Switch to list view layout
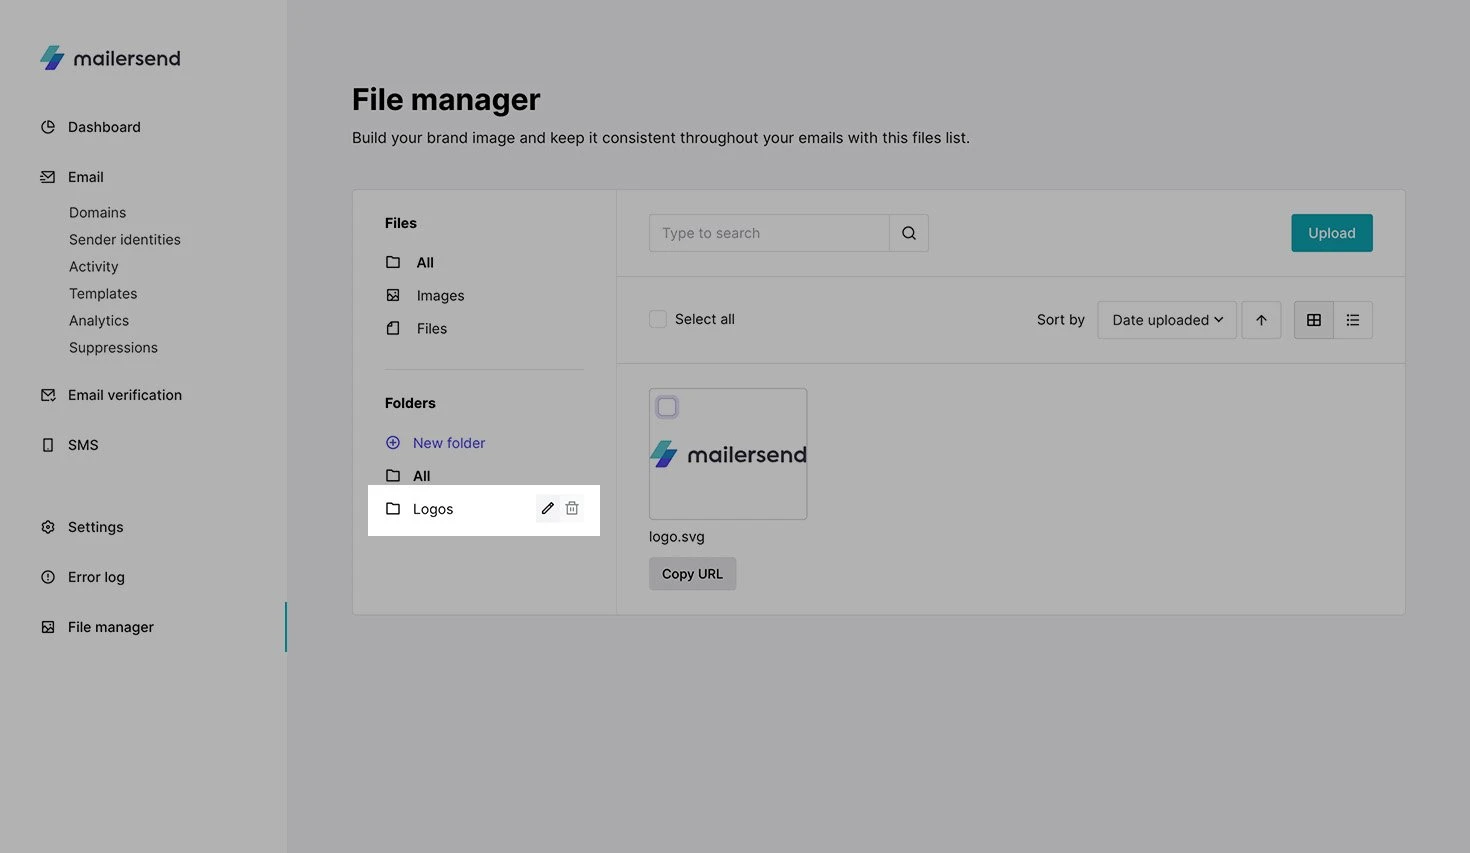The height and width of the screenshot is (853, 1470). (1353, 320)
